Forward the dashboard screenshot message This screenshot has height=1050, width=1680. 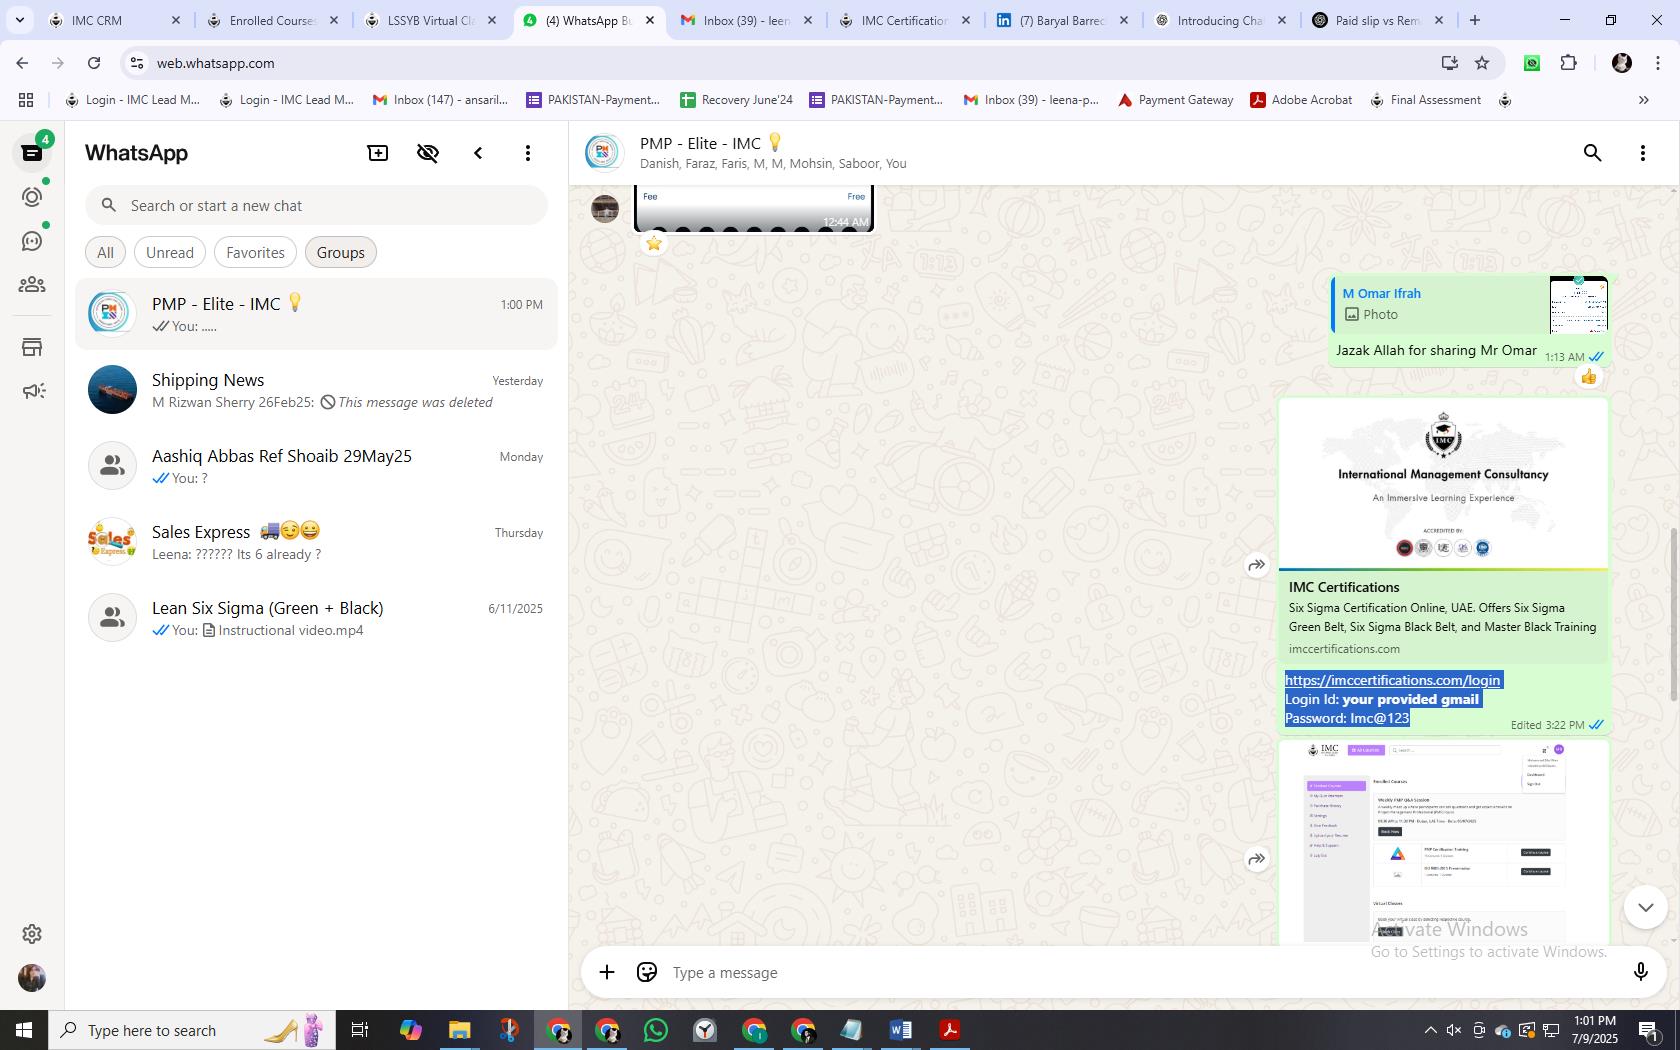(x=1257, y=859)
